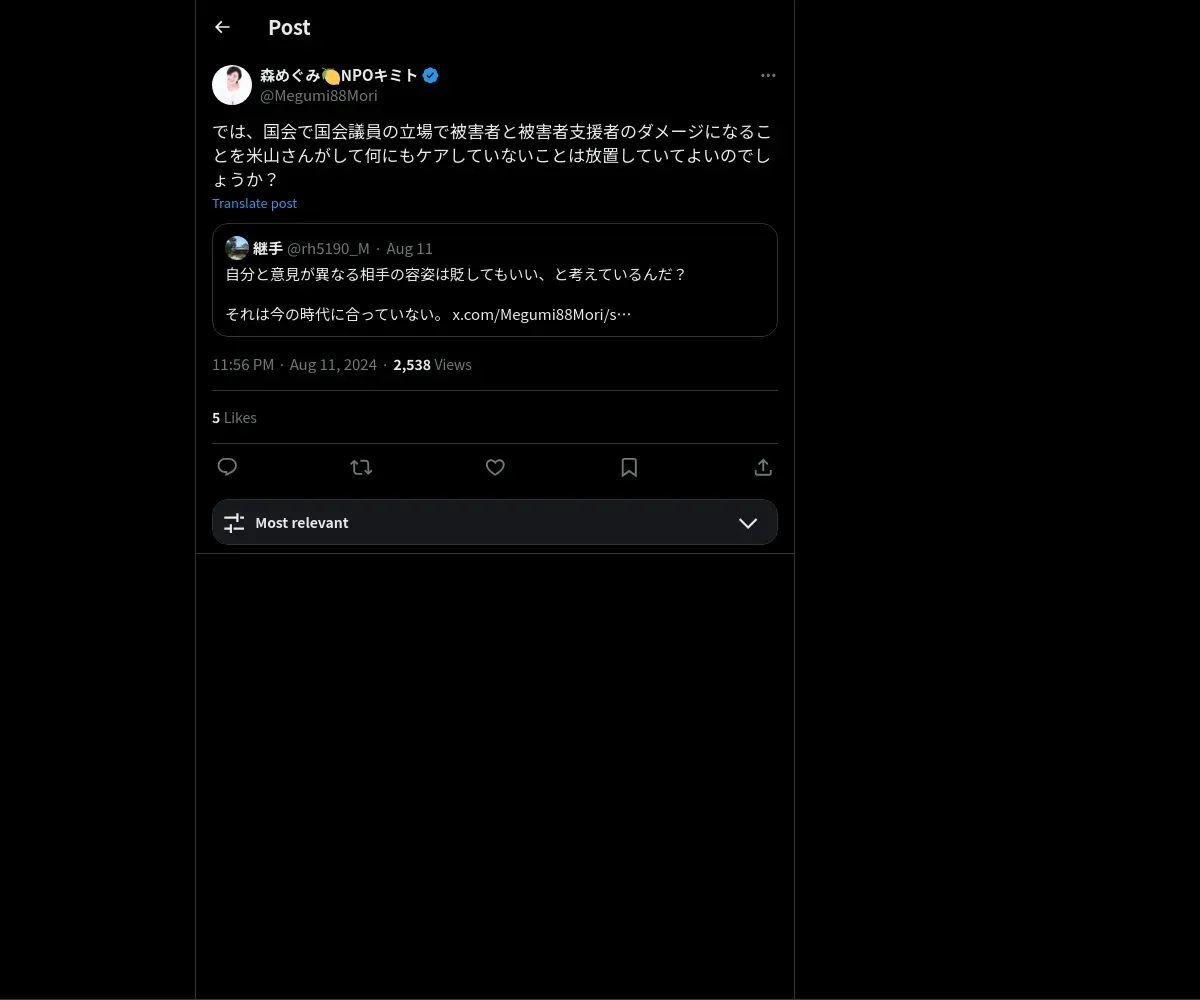
Task: Go back with the arrow icon
Action: point(222,27)
